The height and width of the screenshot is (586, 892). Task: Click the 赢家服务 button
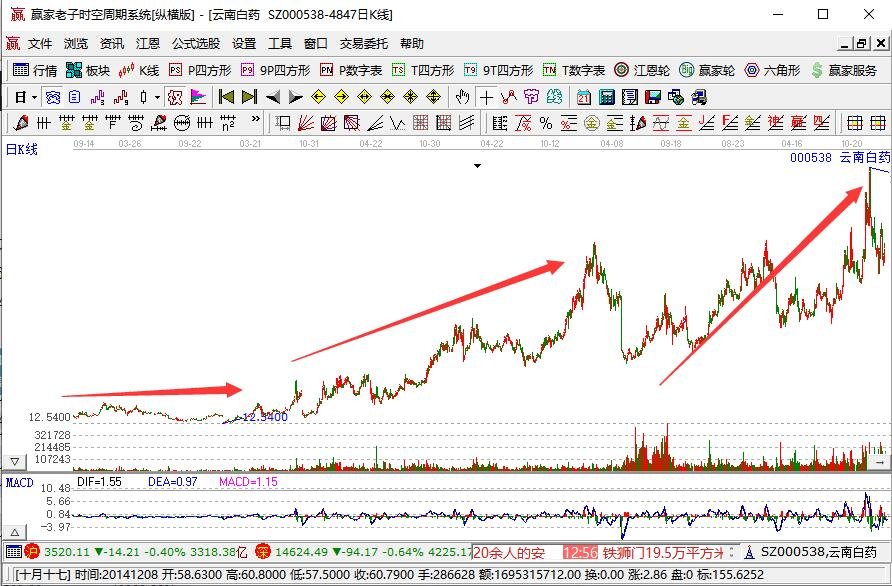(844, 71)
